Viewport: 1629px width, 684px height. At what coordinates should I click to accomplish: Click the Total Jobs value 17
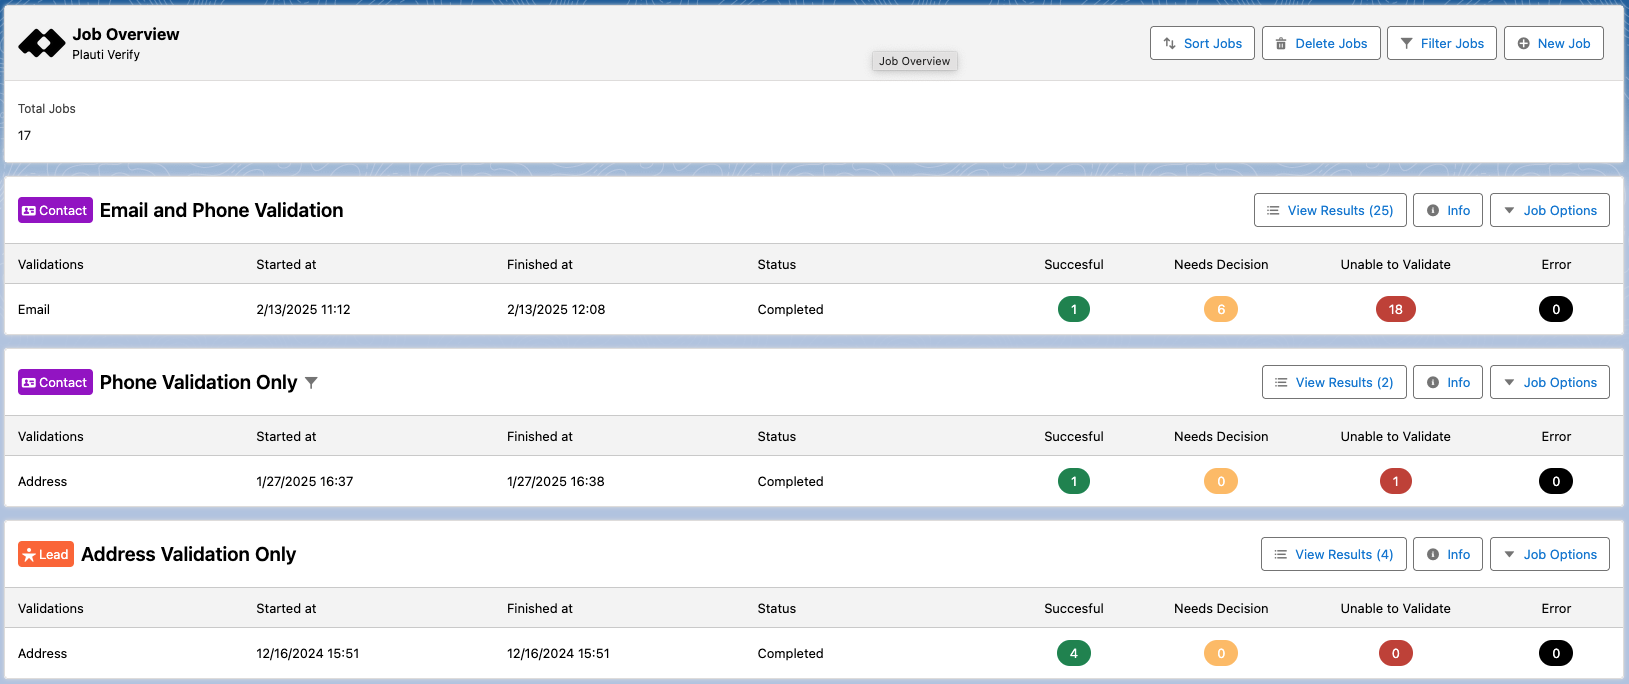(x=25, y=135)
